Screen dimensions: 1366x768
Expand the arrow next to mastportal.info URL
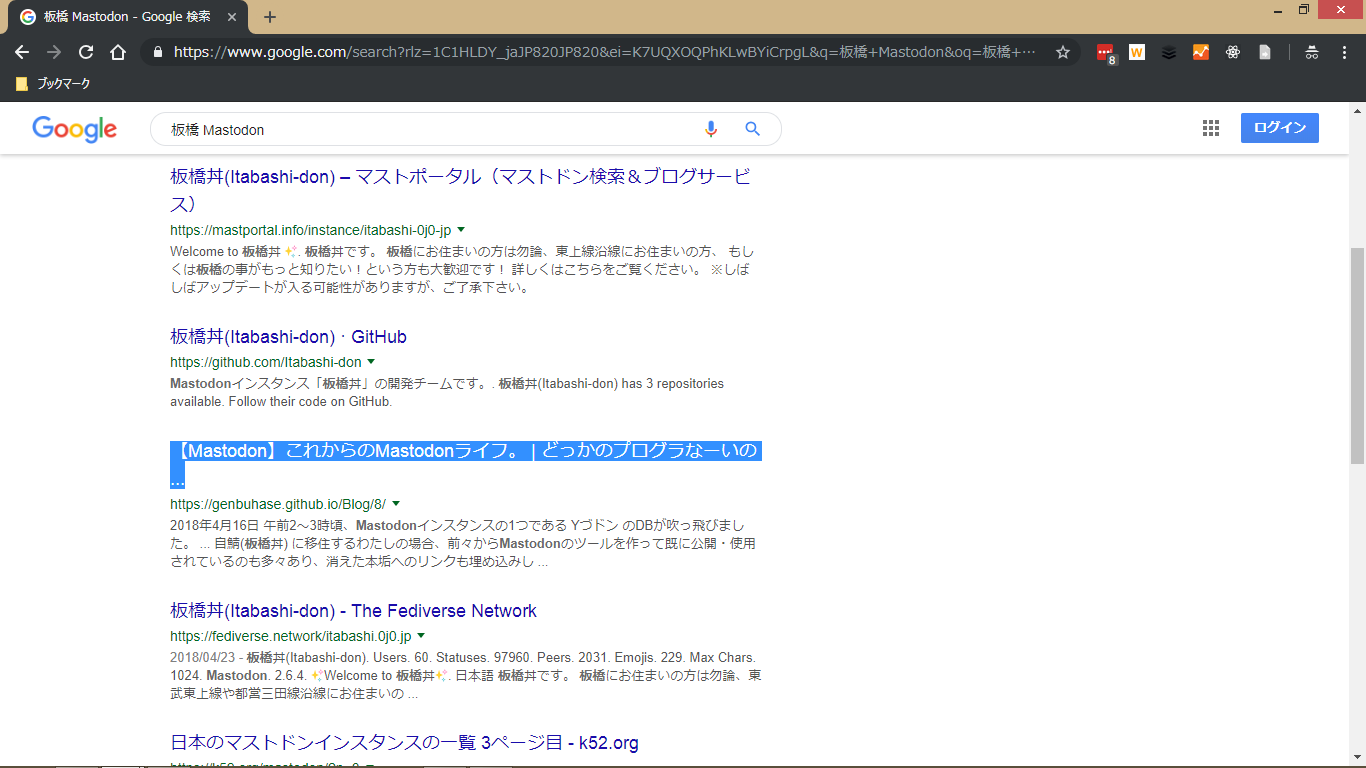tap(461, 229)
